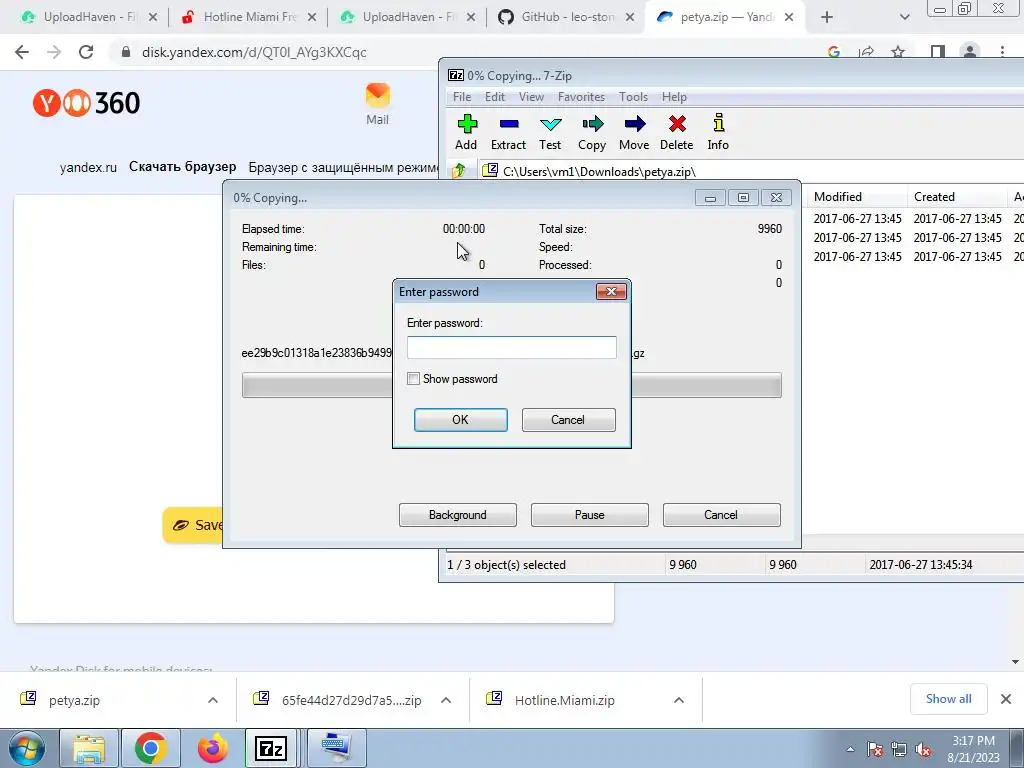Click Скачать браузер link
This screenshot has height=768, width=1024.
point(182,167)
